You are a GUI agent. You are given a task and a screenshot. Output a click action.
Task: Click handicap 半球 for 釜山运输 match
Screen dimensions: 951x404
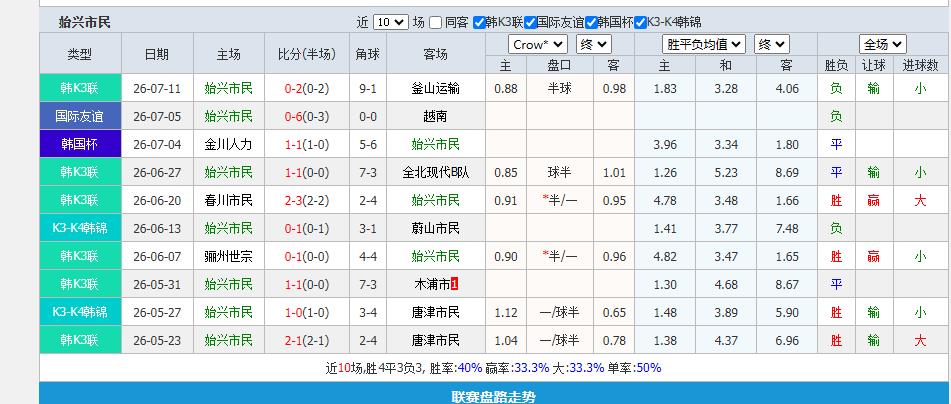tap(559, 89)
